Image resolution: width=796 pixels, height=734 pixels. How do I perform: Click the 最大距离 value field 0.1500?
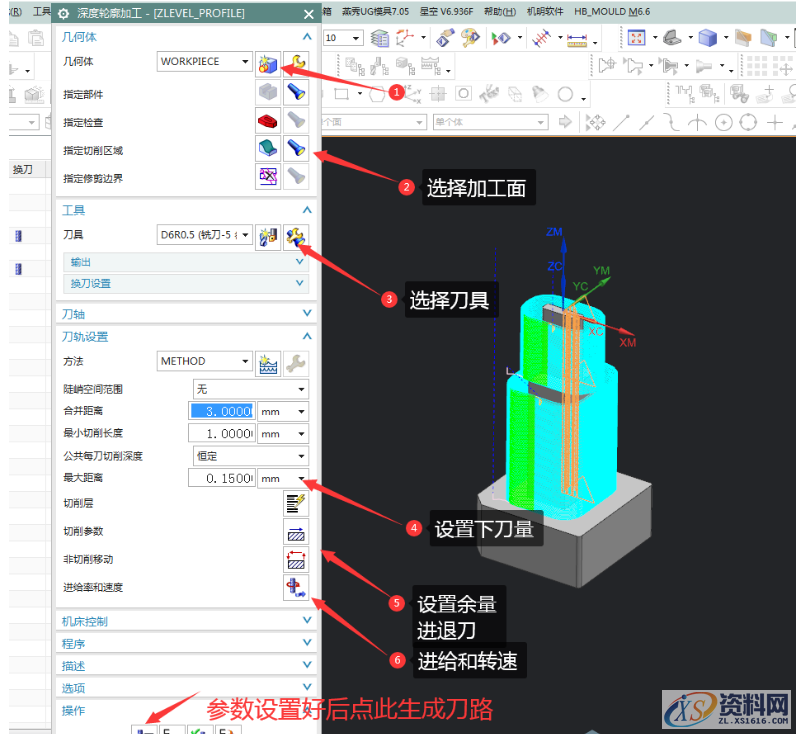221,478
